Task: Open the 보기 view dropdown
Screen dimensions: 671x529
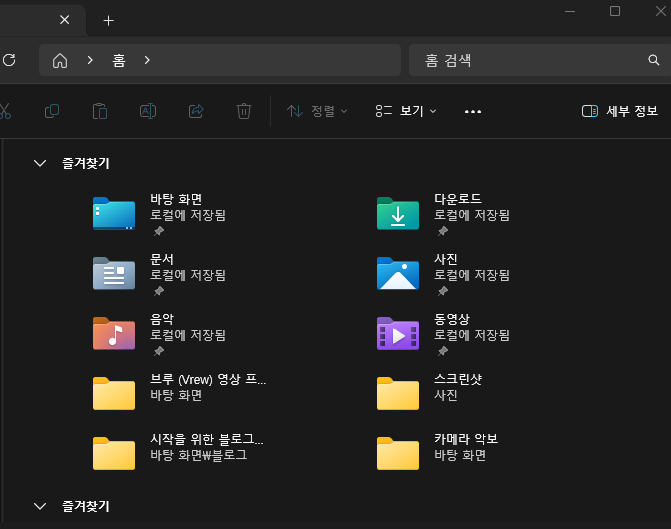Action: 406,111
